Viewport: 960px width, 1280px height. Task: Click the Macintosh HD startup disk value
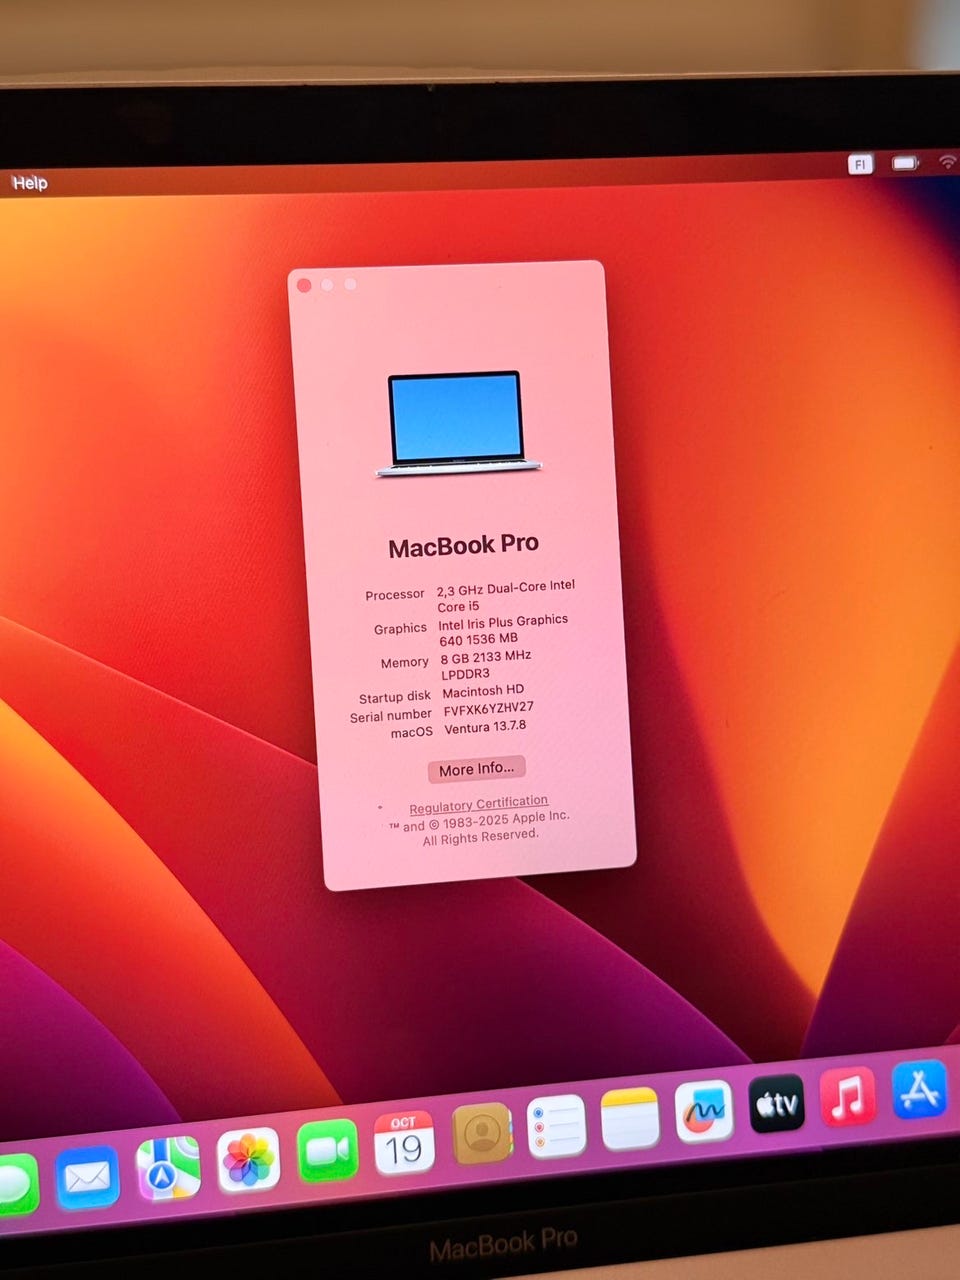pos(483,691)
